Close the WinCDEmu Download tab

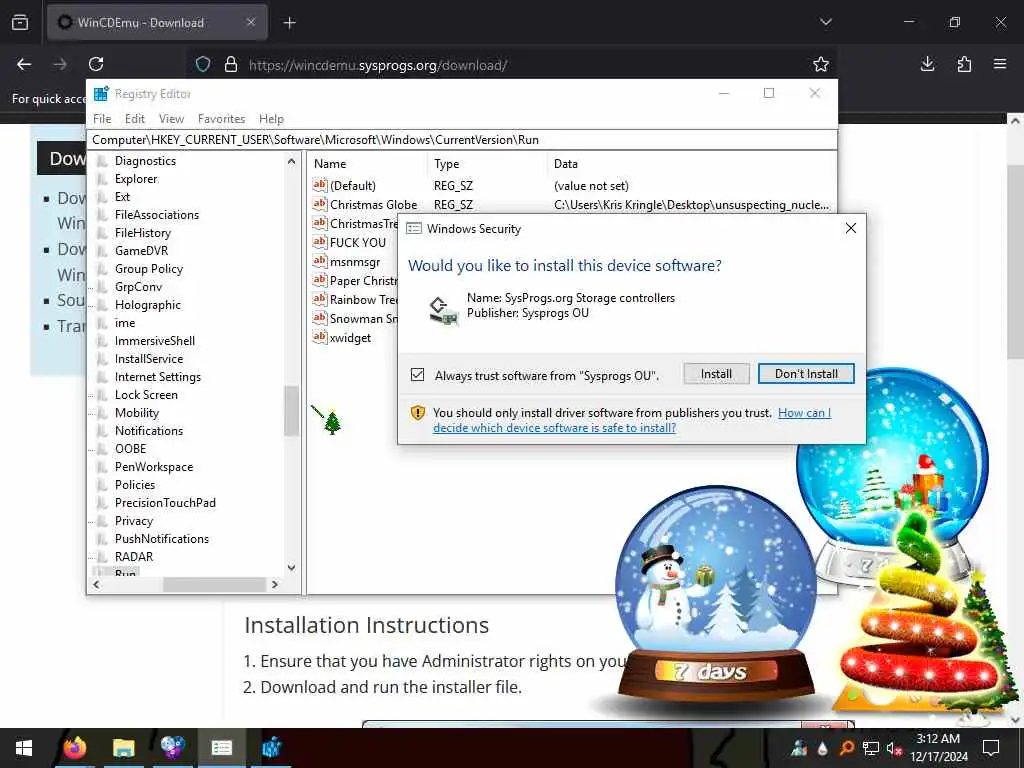pyautogui.click(x=251, y=22)
